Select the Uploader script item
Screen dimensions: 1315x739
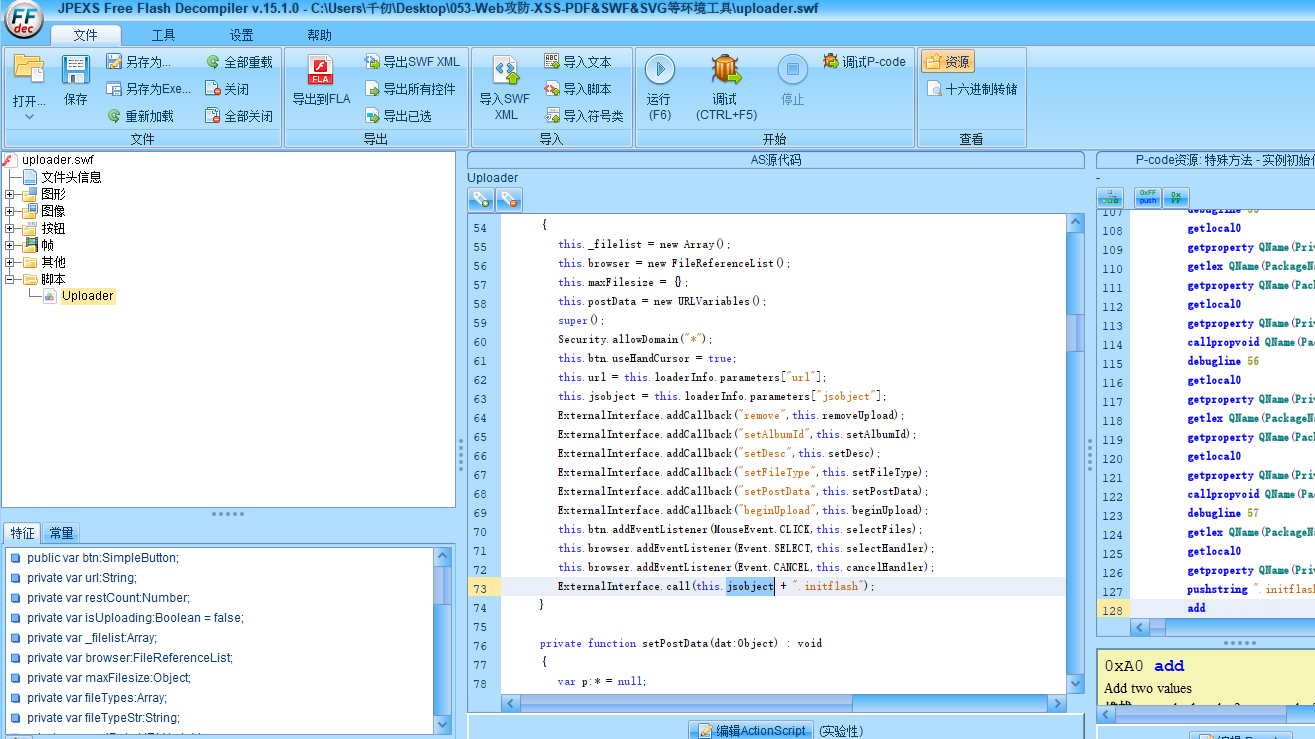tap(88, 296)
